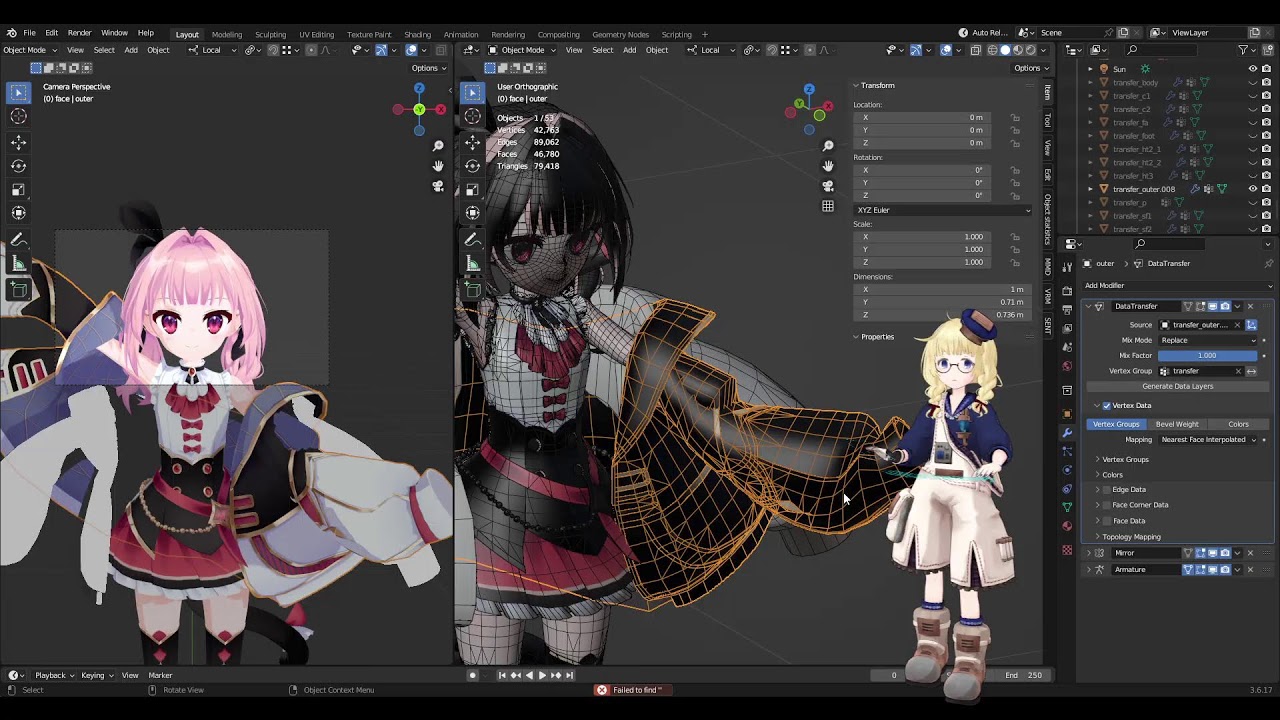The height and width of the screenshot is (720, 1280).
Task: Select the Move tool in left viewport
Action: (18, 143)
